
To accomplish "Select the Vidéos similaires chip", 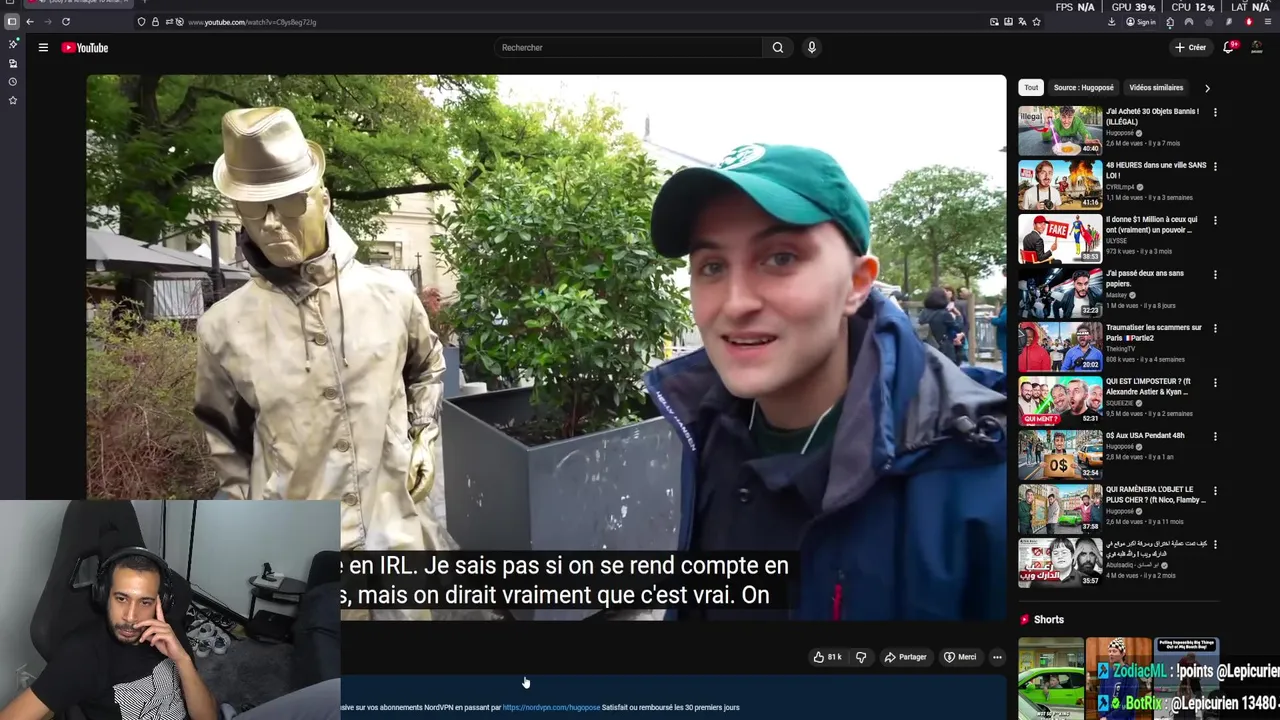I will coord(1156,87).
